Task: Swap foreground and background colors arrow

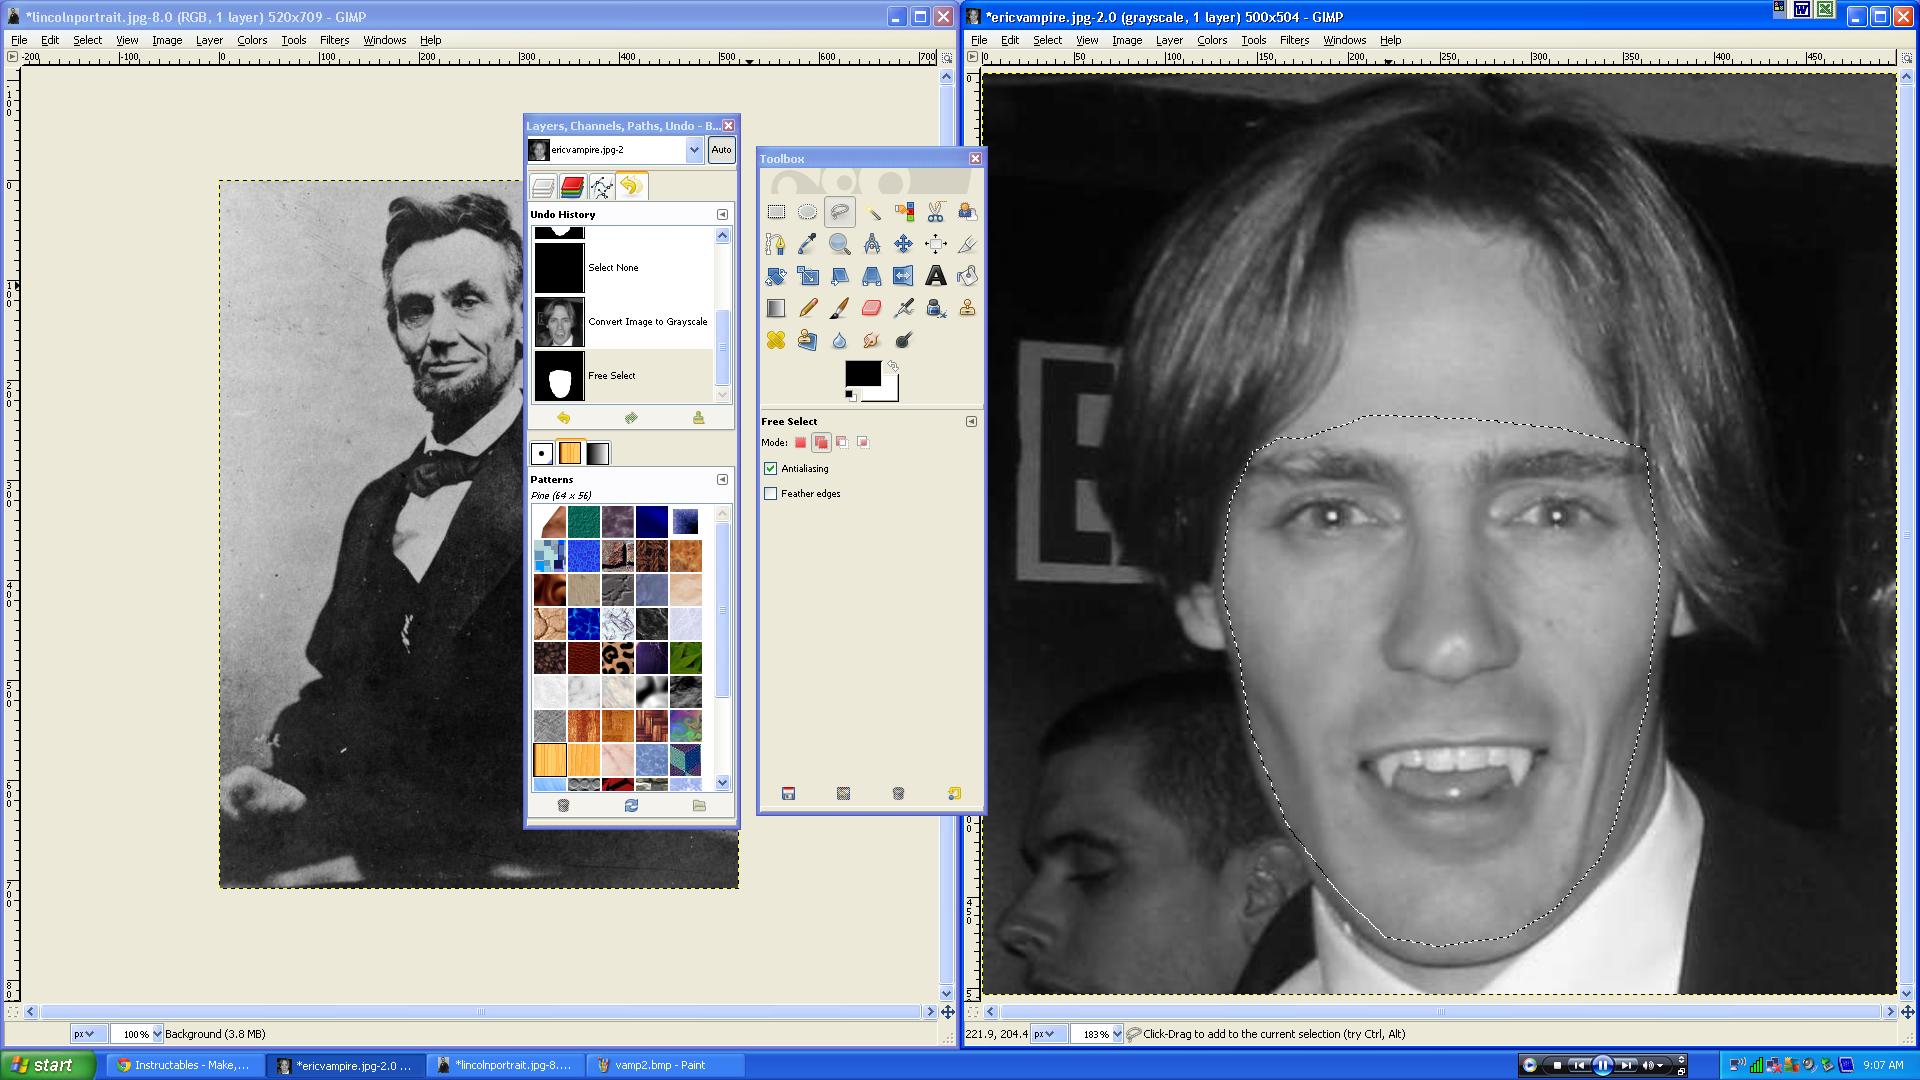Action: pyautogui.click(x=893, y=367)
